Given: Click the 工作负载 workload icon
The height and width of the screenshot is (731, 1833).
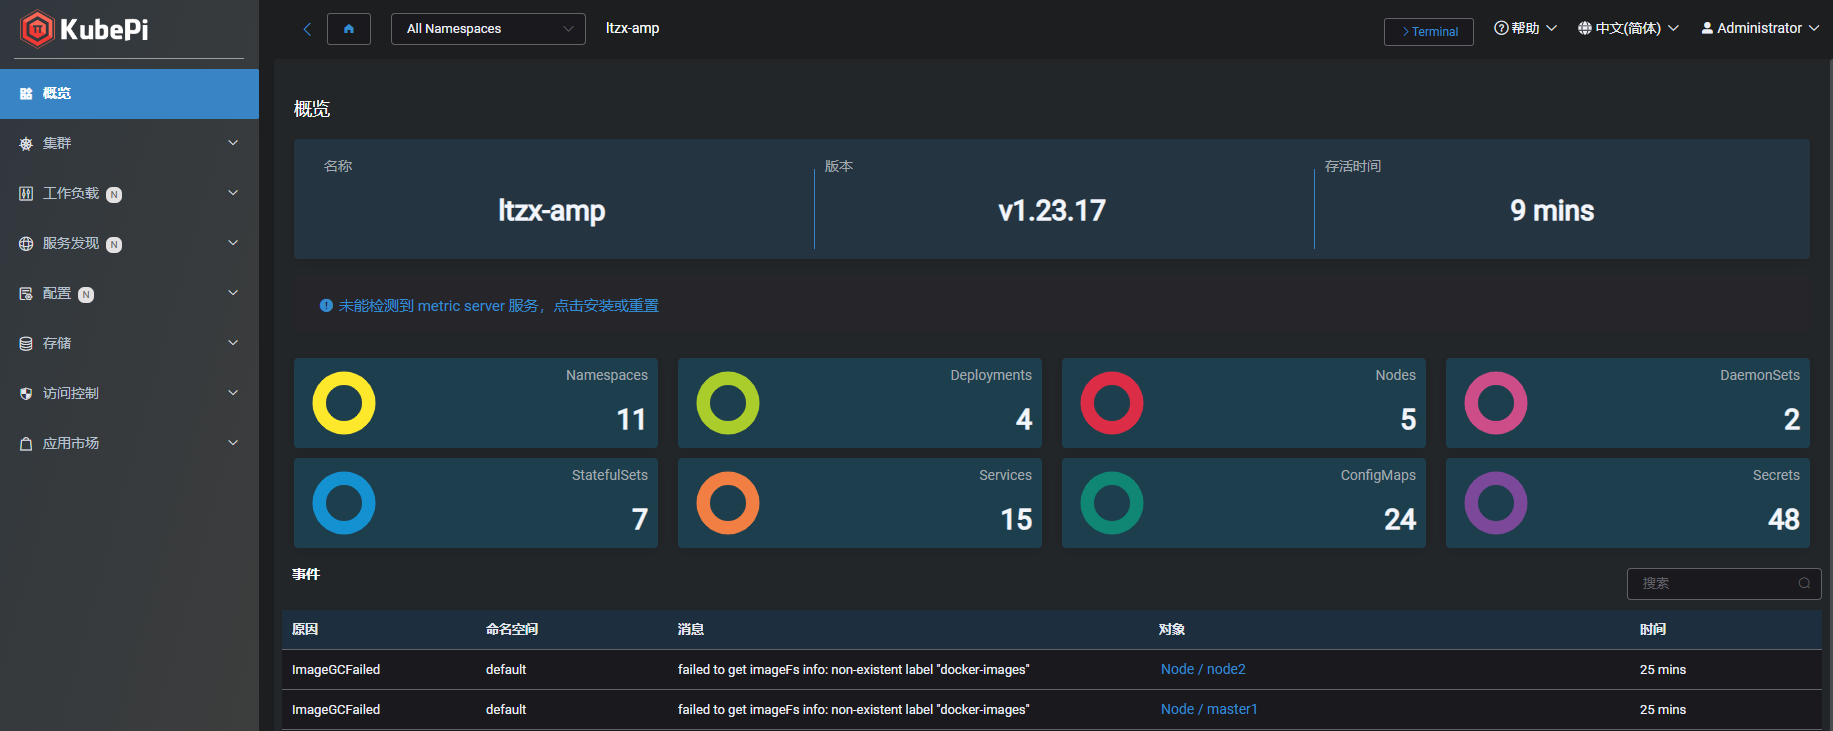Looking at the screenshot, I should point(26,194).
